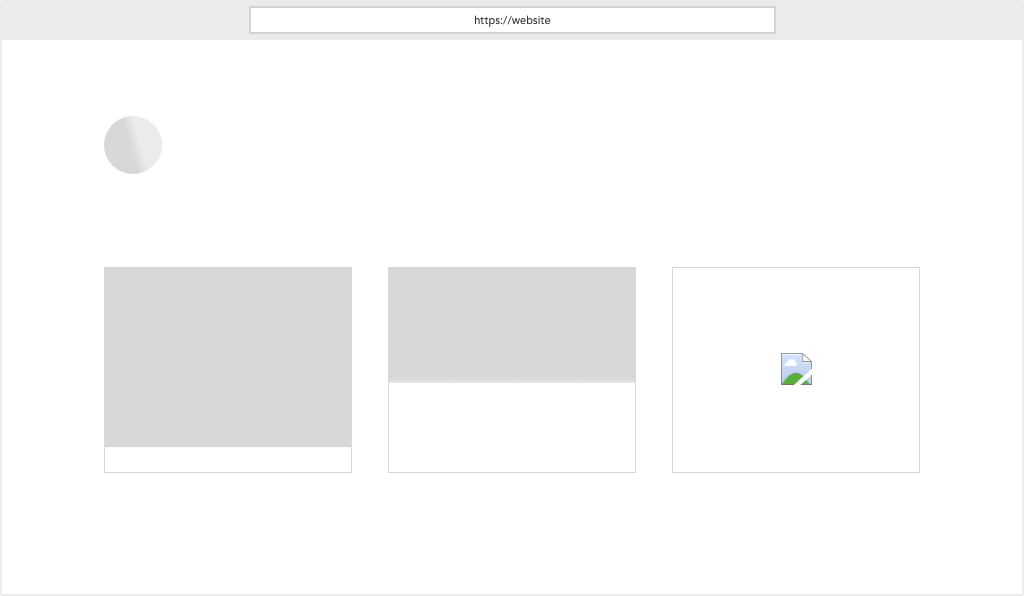Image resolution: width=1024 pixels, height=596 pixels.
Task: Click the address bar showing https://website
Action: click(512, 19)
